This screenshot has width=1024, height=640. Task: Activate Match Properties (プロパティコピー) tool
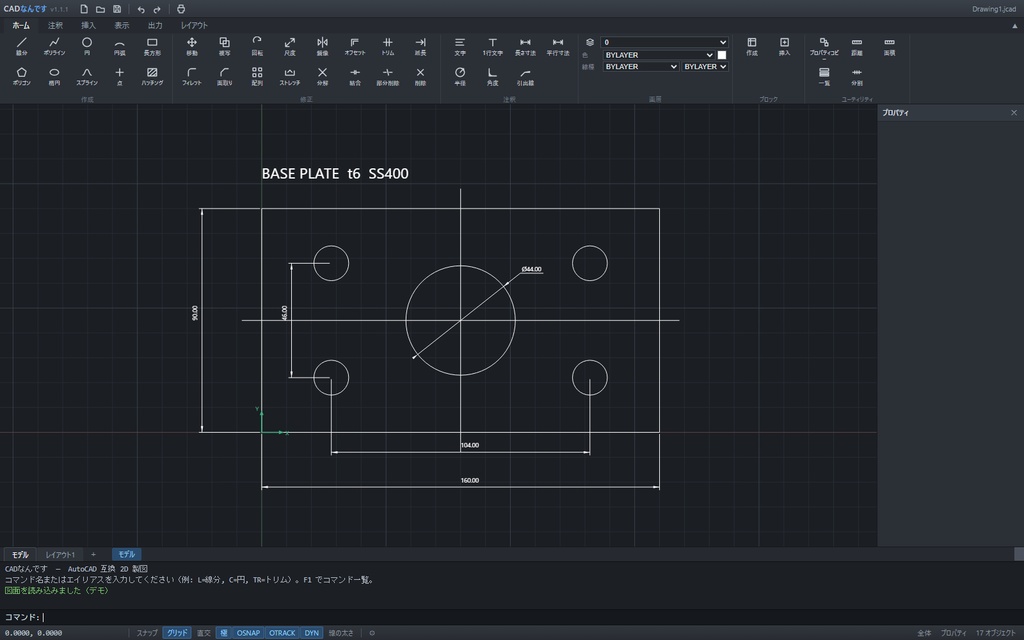[824, 46]
